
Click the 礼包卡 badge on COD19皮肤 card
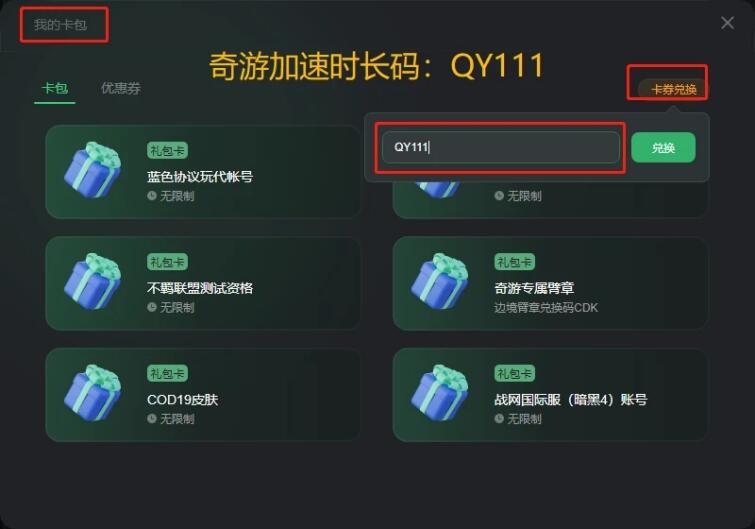point(167,373)
